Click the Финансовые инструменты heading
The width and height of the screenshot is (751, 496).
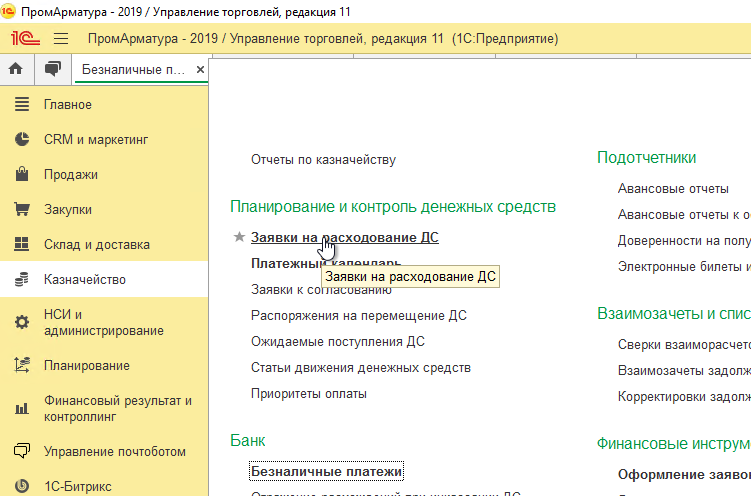point(673,443)
